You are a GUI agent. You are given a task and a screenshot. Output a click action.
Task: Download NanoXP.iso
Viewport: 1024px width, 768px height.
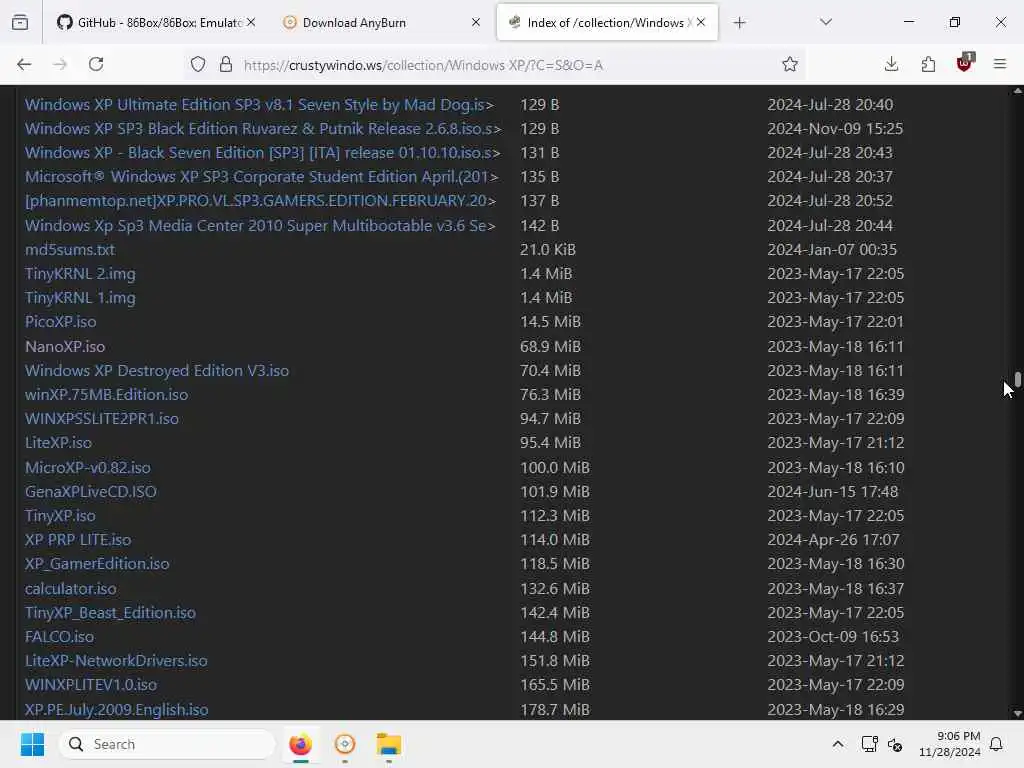(x=65, y=347)
